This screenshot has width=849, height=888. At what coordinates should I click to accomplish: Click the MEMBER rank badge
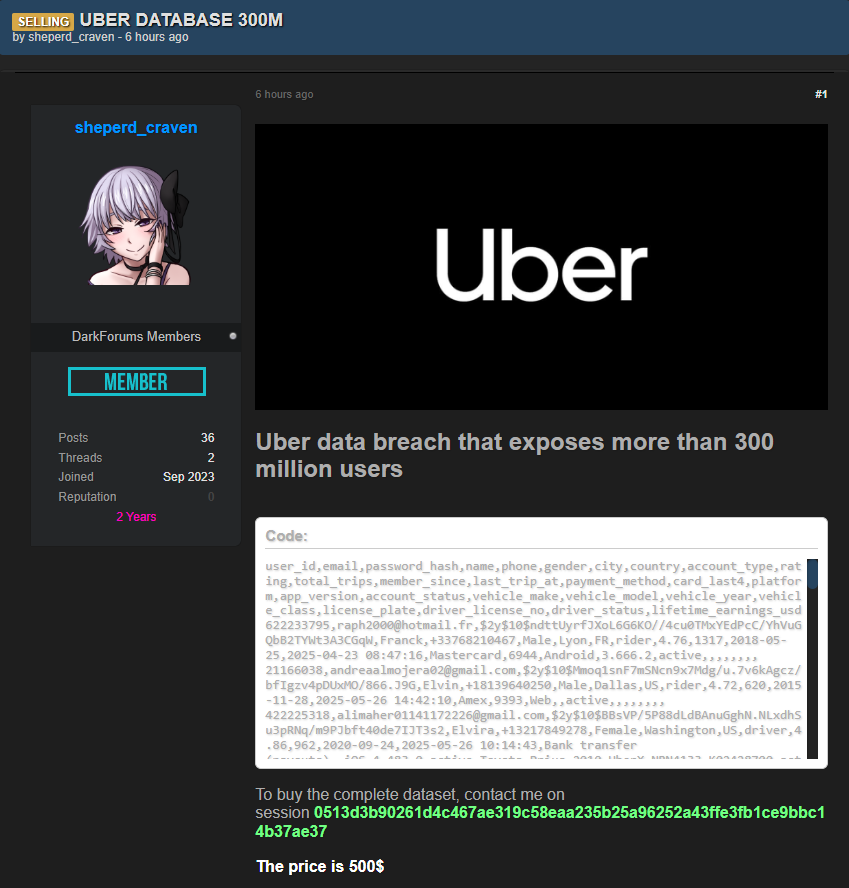point(136,382)
